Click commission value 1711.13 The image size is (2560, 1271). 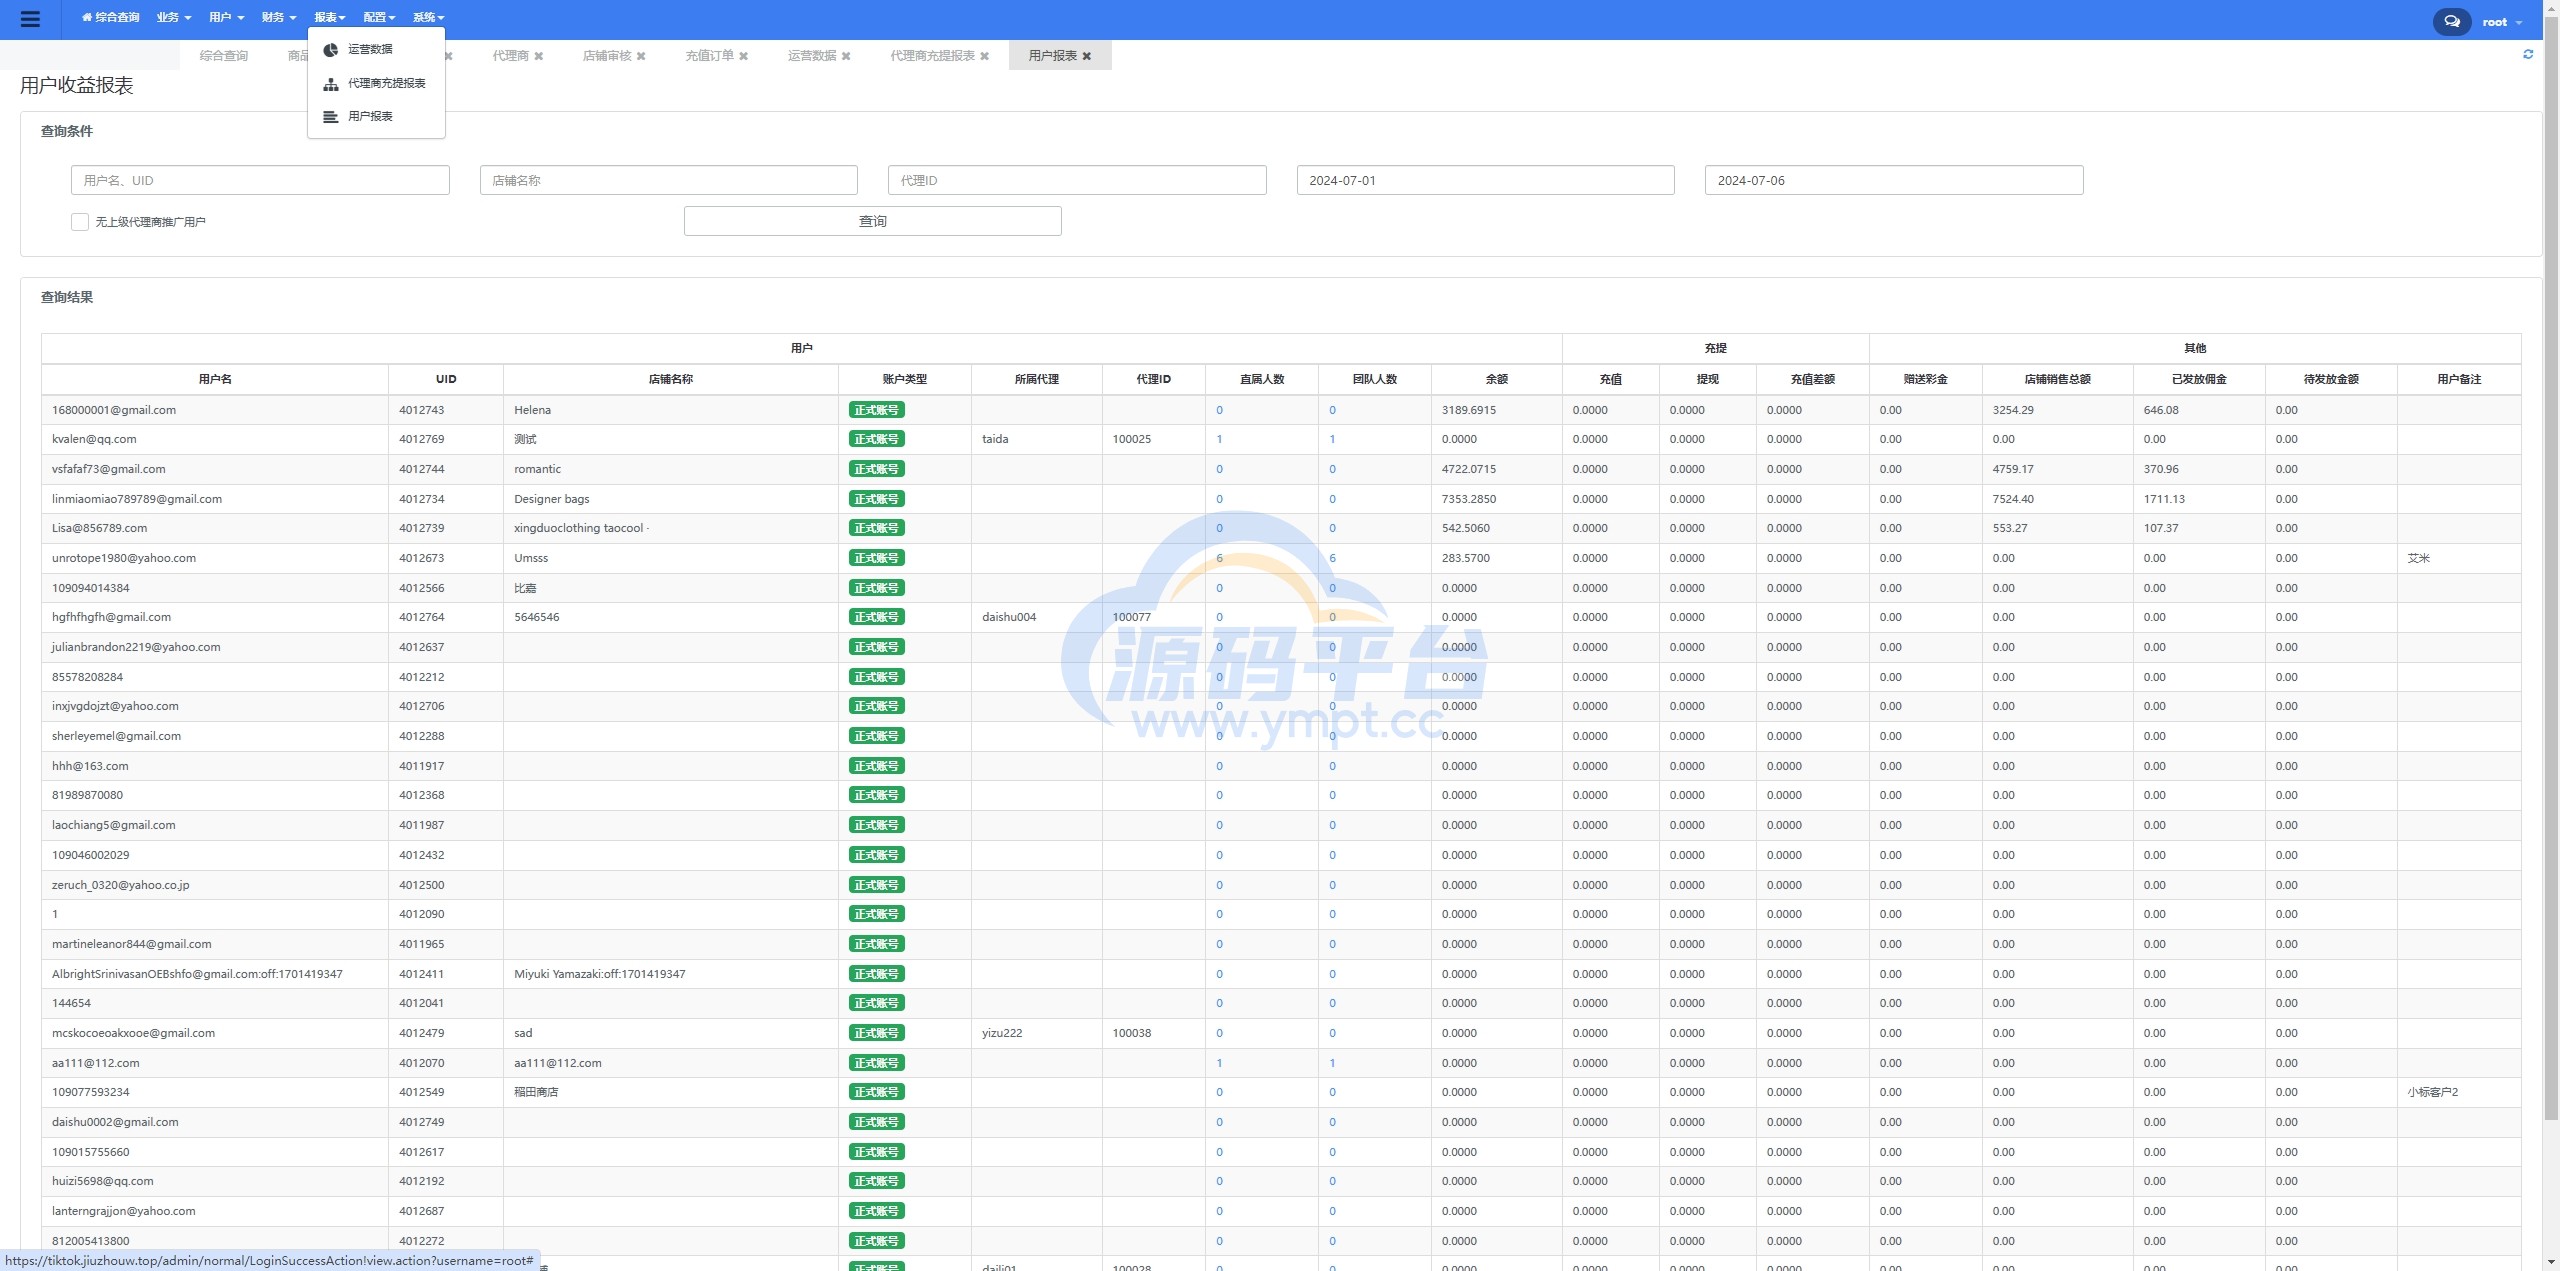2164,500
